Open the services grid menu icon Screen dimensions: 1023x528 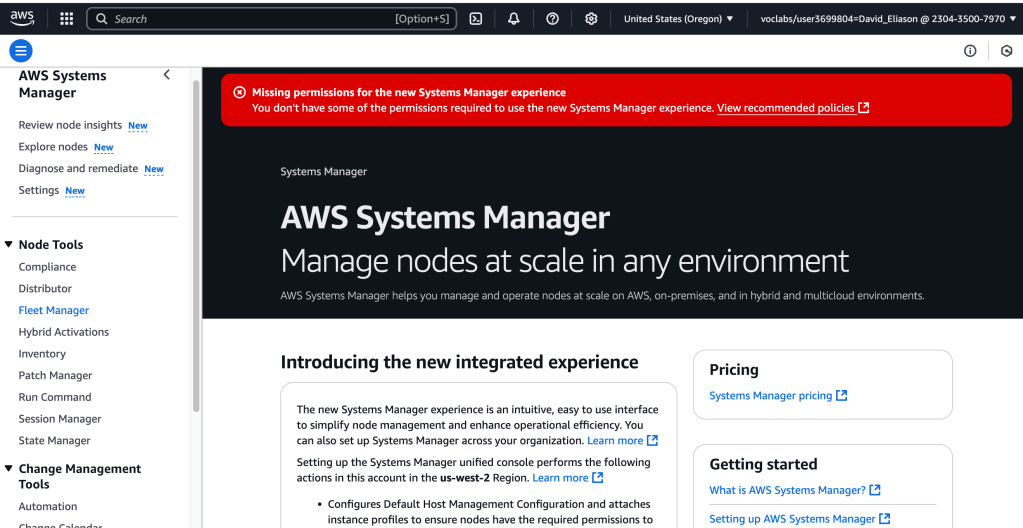66,18
